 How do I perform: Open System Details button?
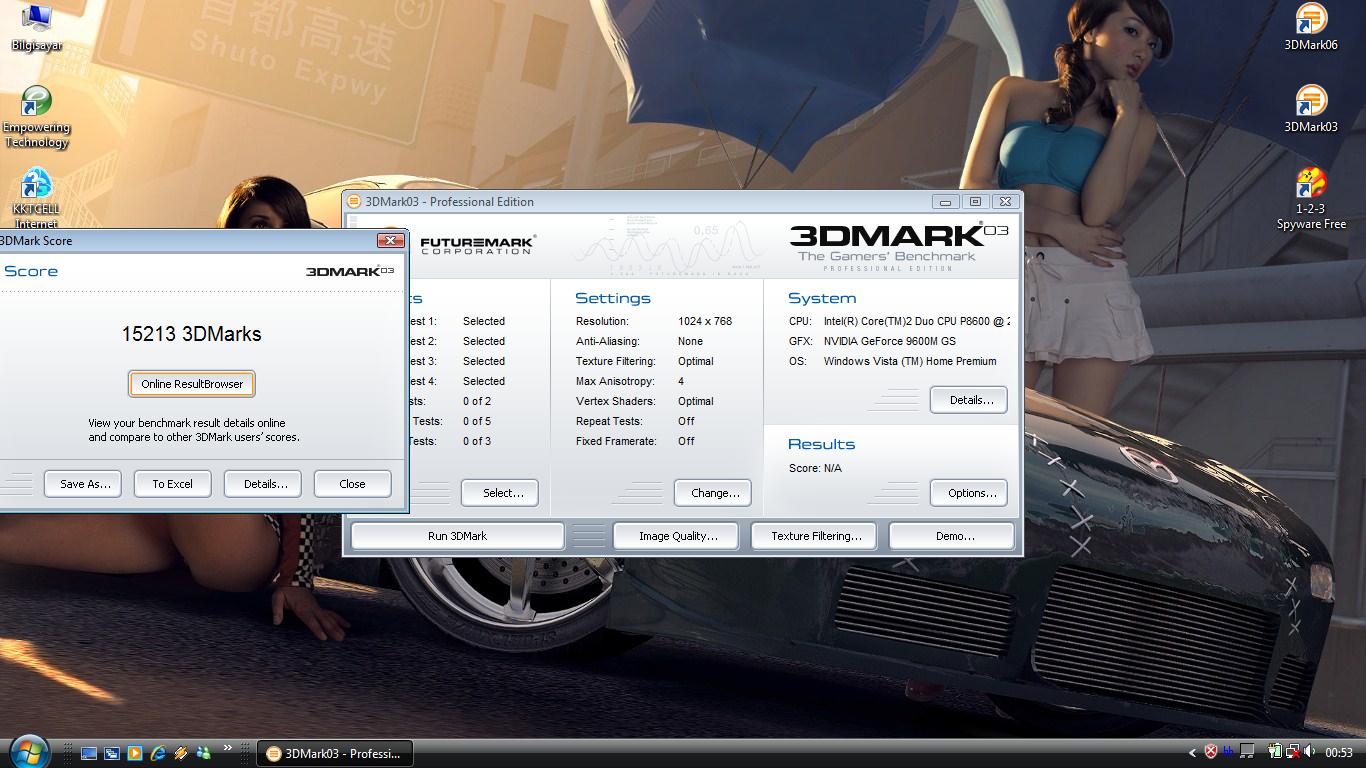(x=969, y=400)
